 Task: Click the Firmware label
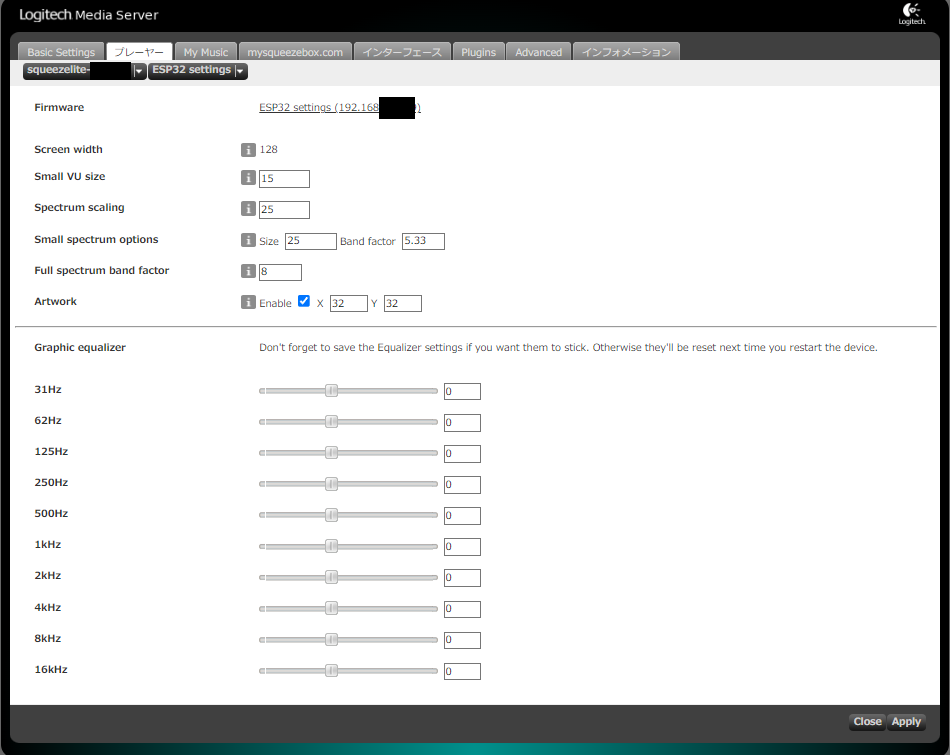[59, 108]
